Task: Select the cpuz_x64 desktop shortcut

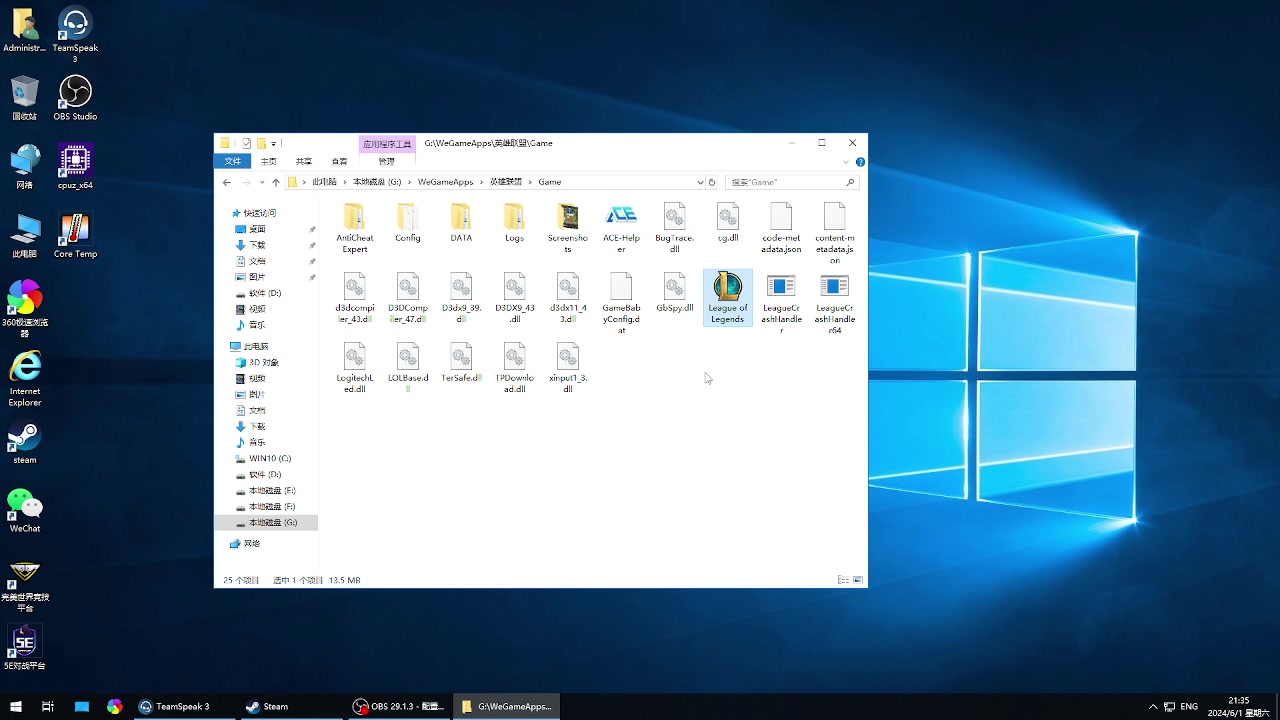Action: tap(75, 167)
